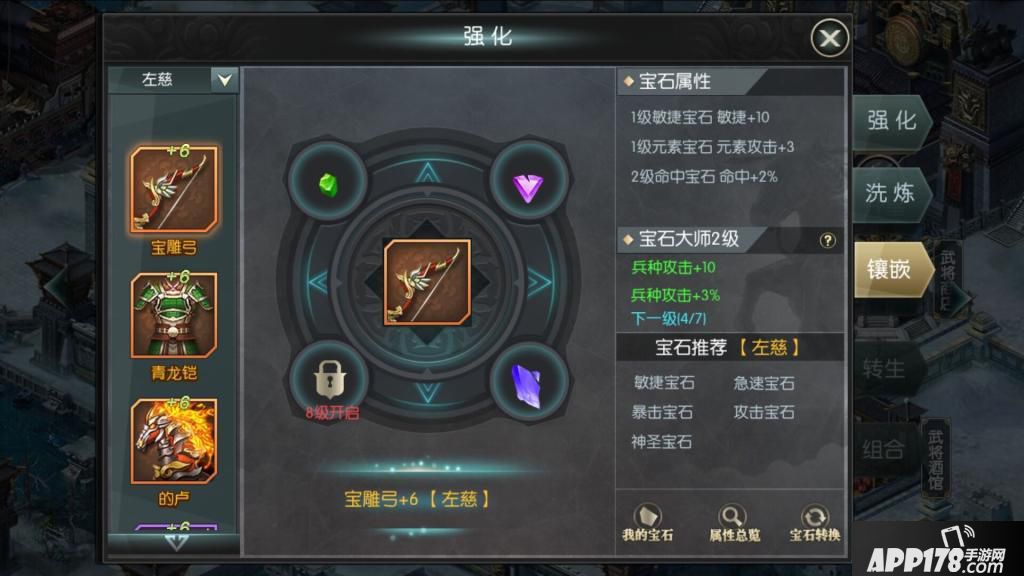Open 属性总览 magnifier icon
Screen dimensions: 1024x576
(733, 523)
